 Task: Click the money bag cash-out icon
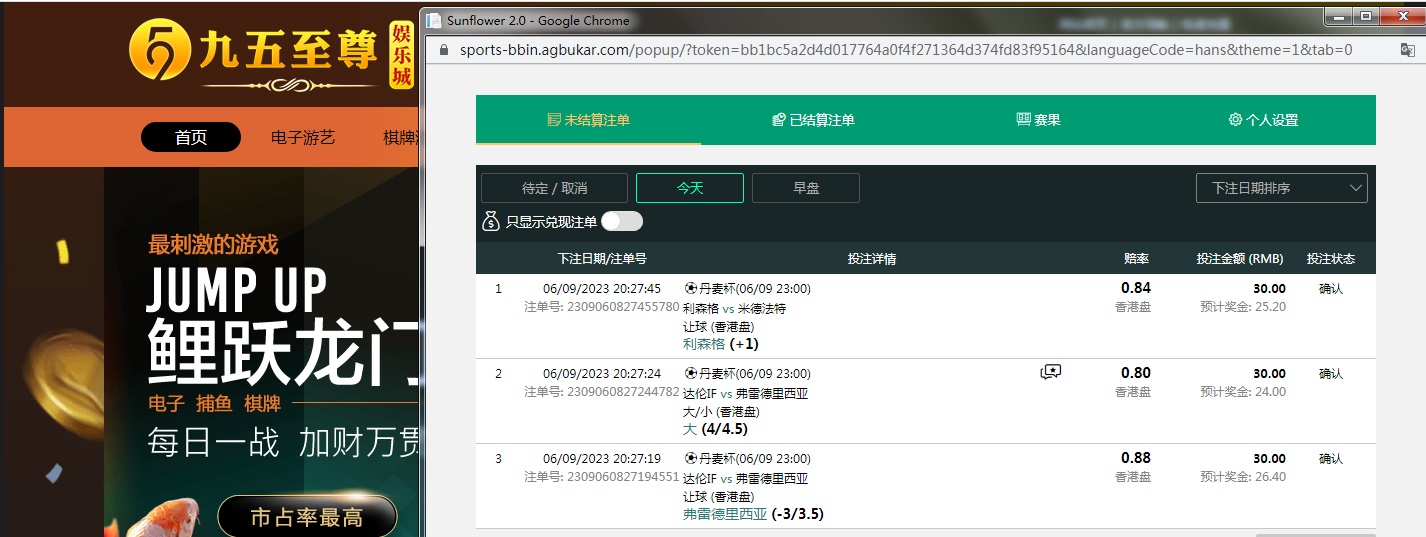pos(490,221)
